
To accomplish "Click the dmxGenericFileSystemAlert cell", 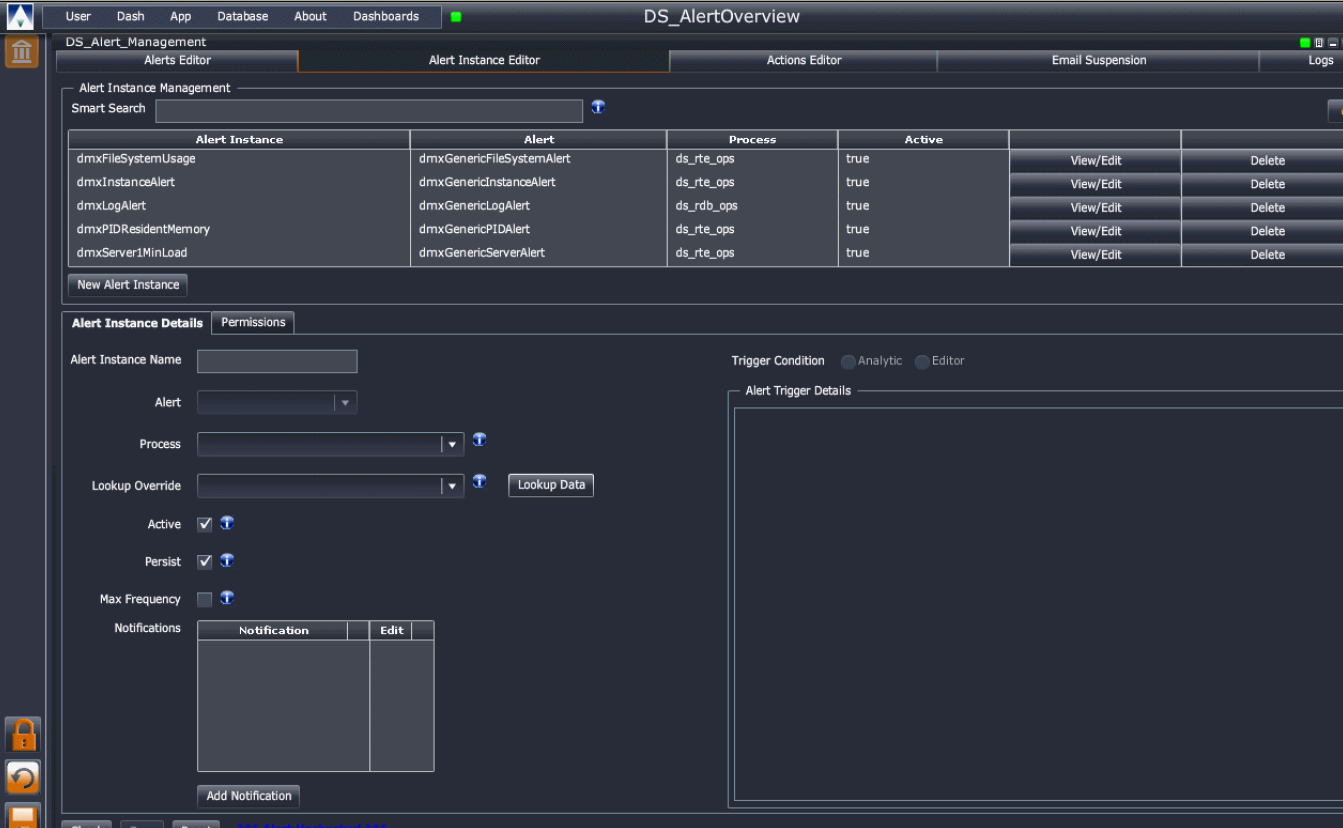I will click(494, 159).
